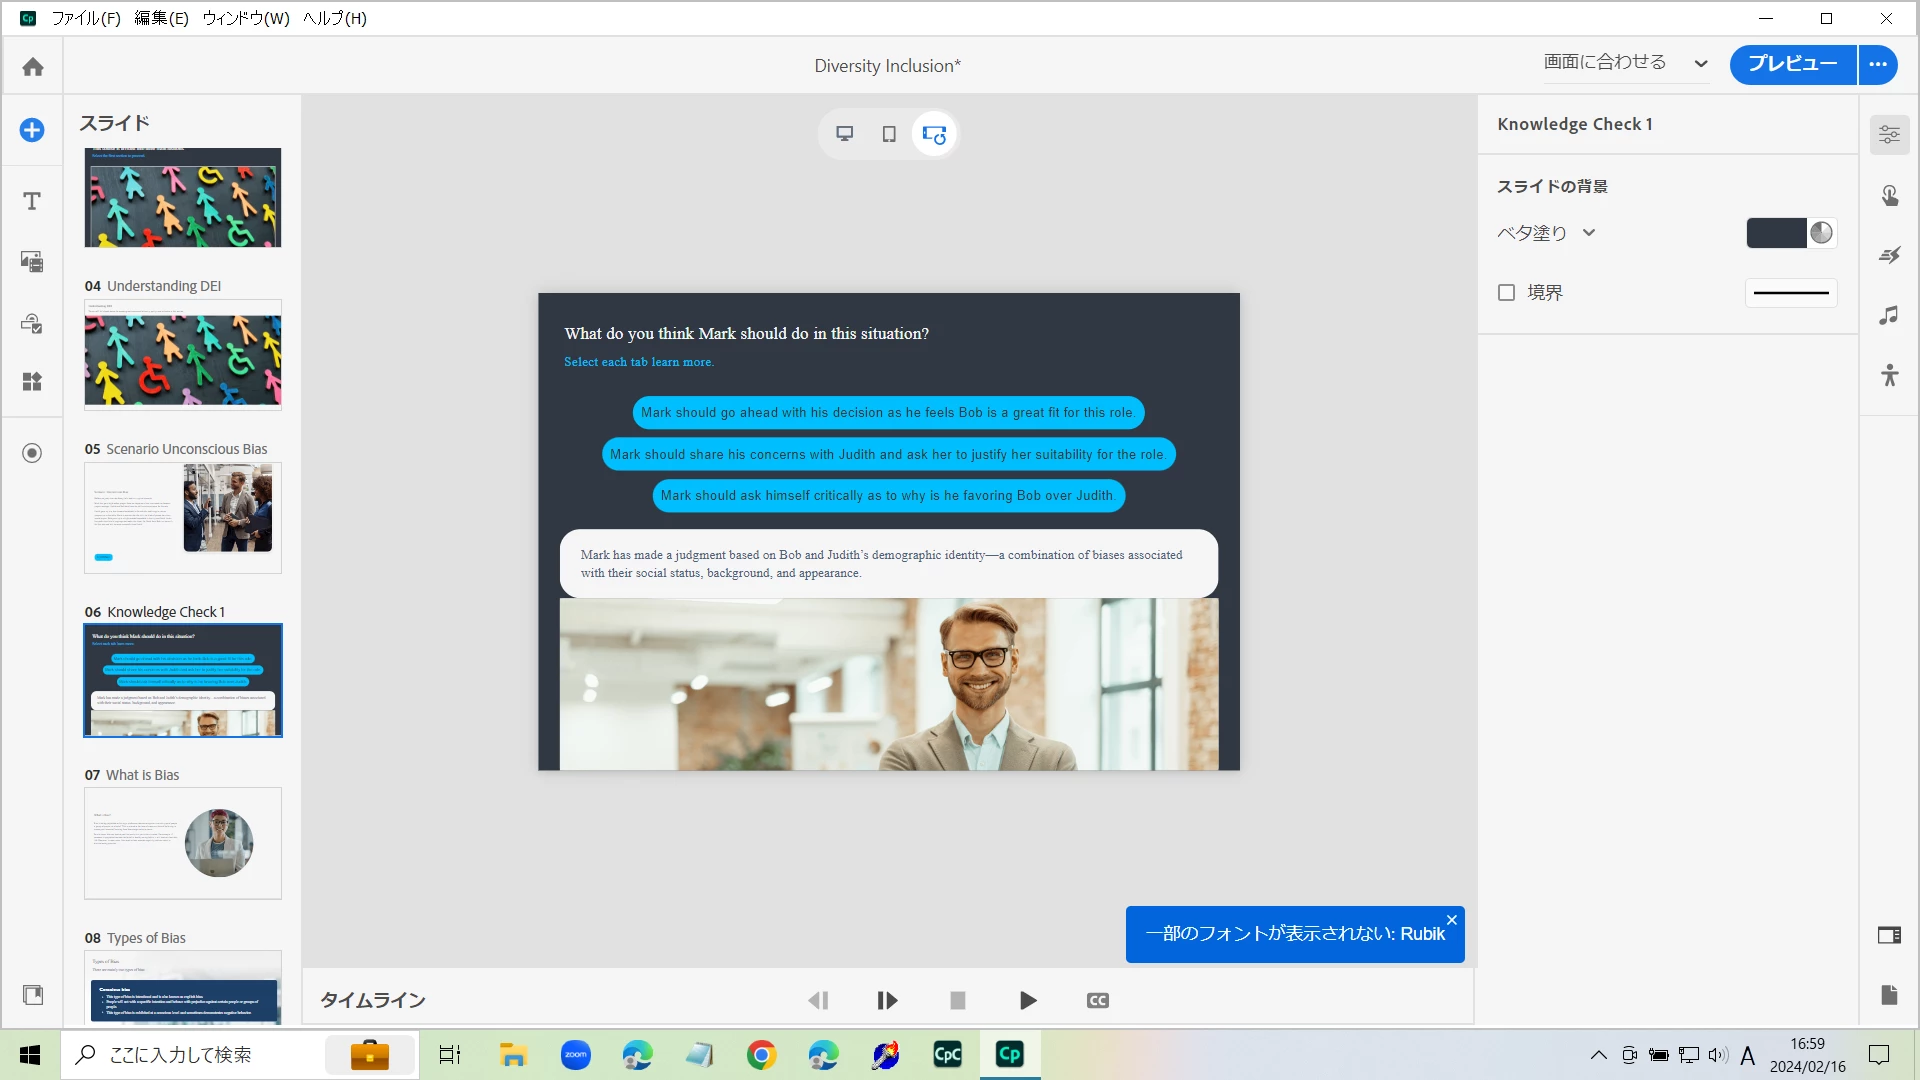Open the more options menu beside プレビュー

click(1878, 65)
